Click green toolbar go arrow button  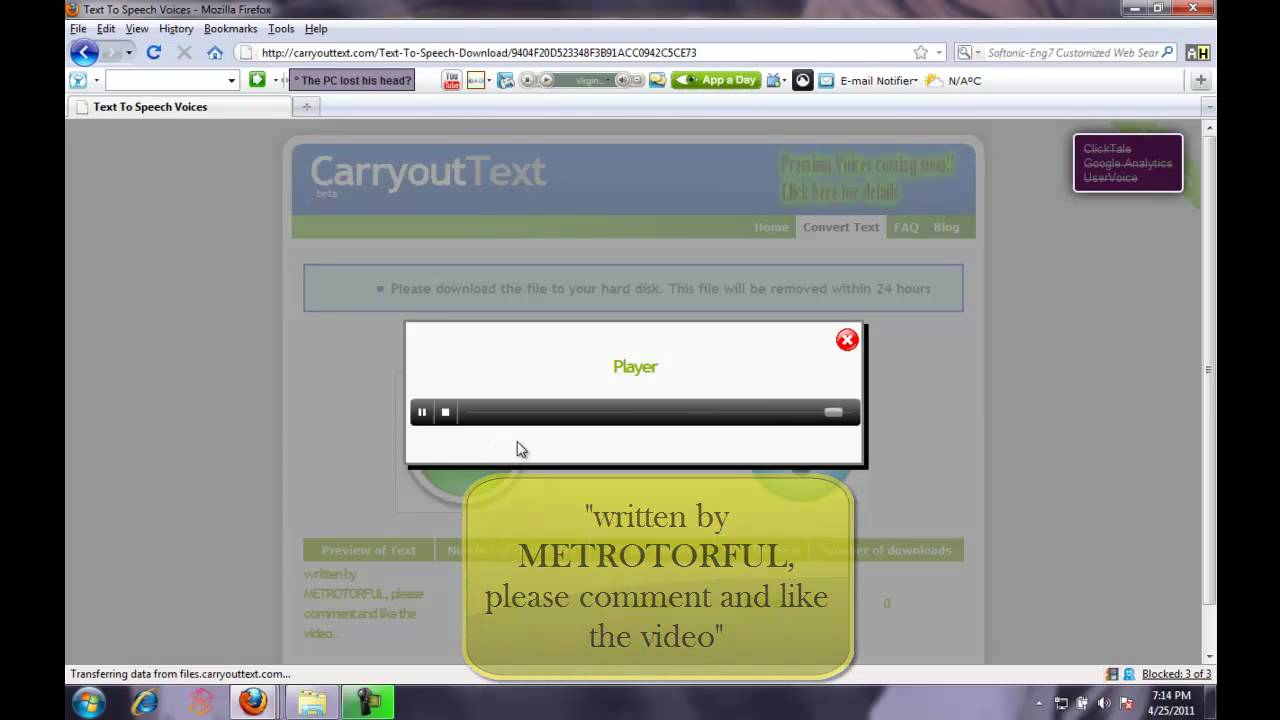tap(257, 80)
